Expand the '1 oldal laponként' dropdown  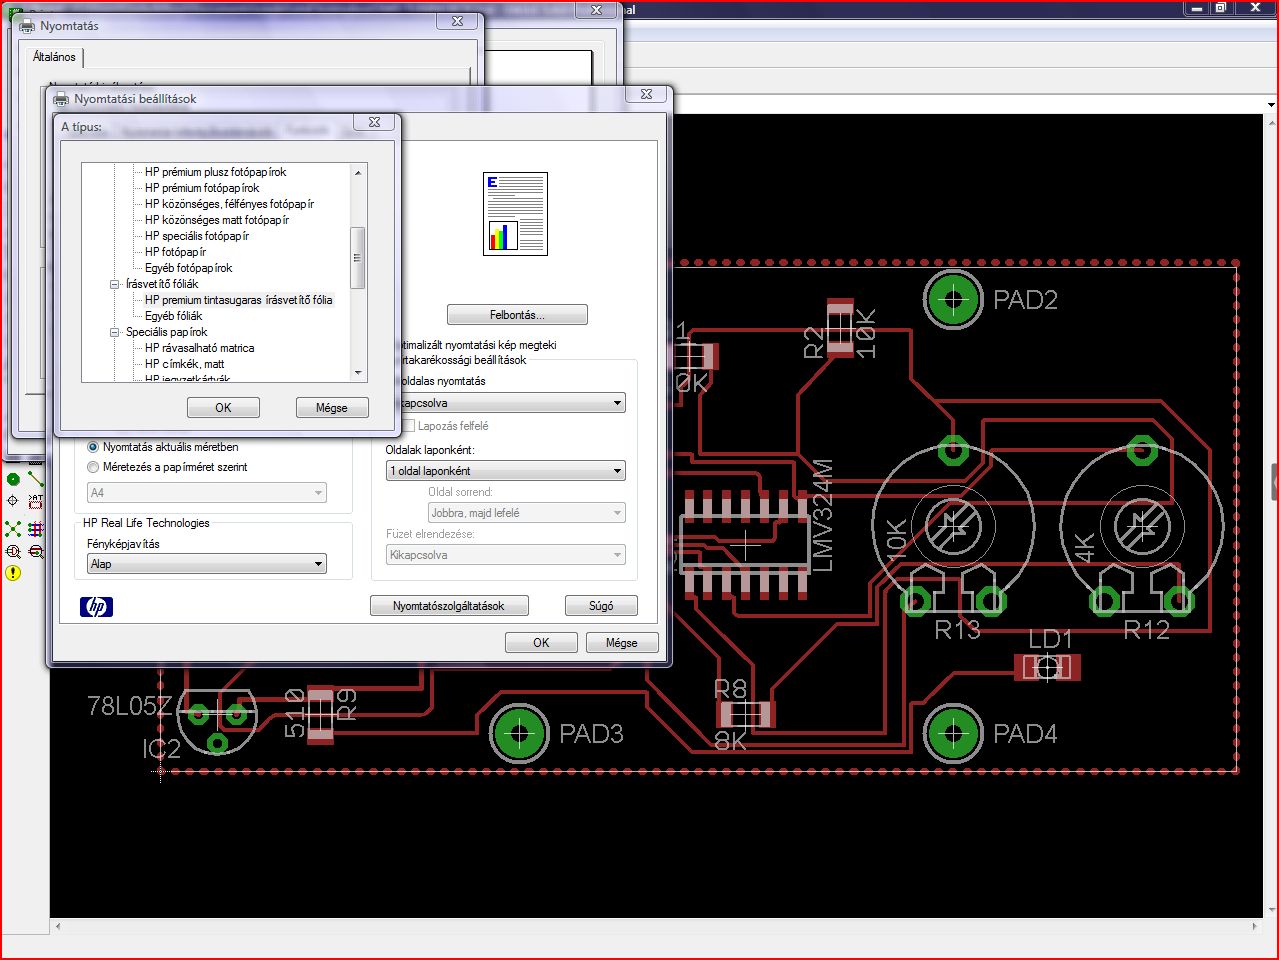(506, 471)
